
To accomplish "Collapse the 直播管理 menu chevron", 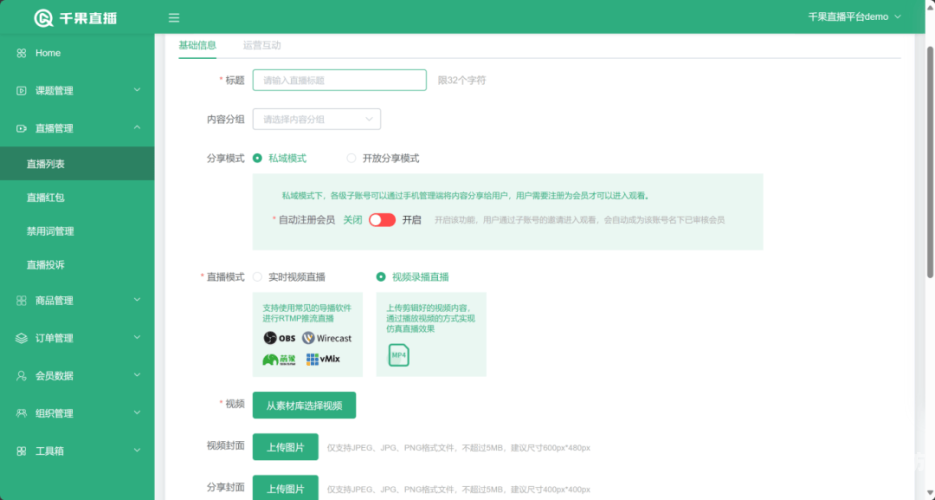I will tap(137, 128).
